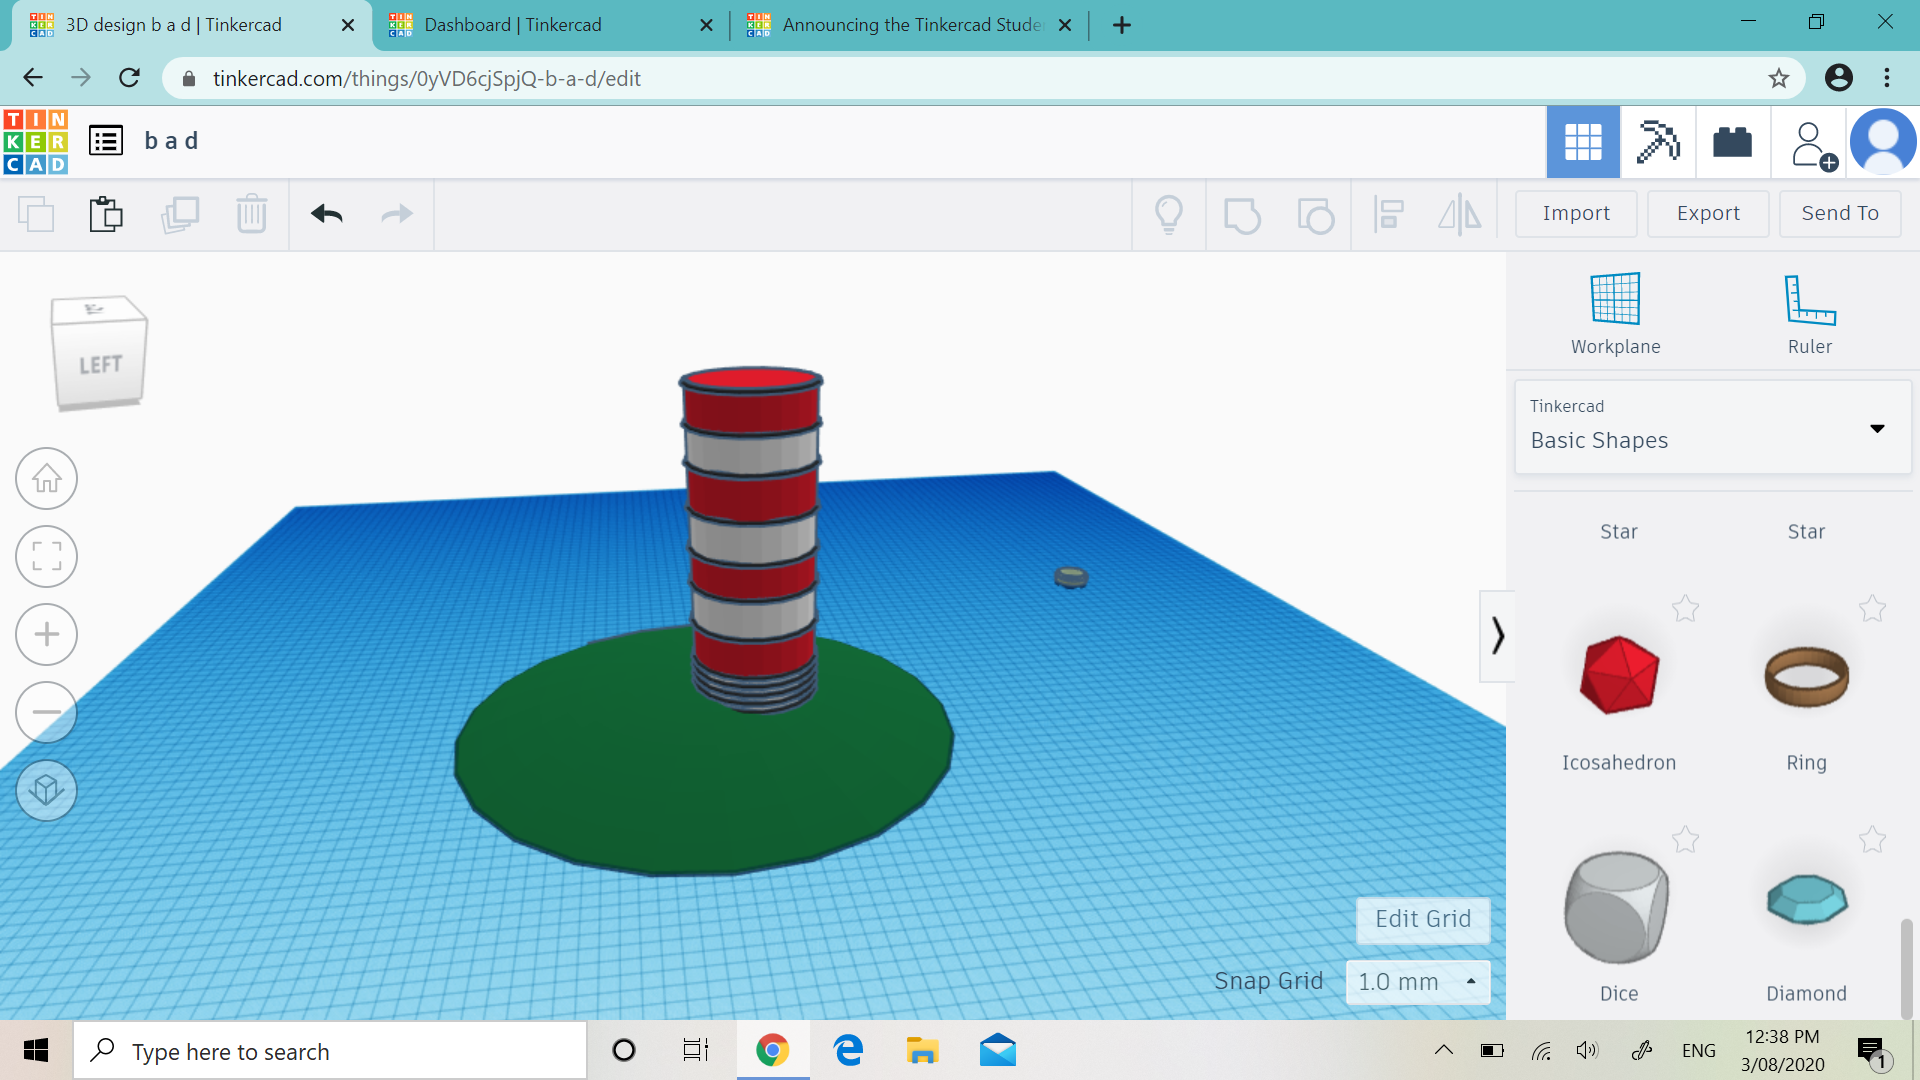Click the Export button
Image resolution: width=1920 pixels, height=1080 pixels.
[x=1708, y=214]
